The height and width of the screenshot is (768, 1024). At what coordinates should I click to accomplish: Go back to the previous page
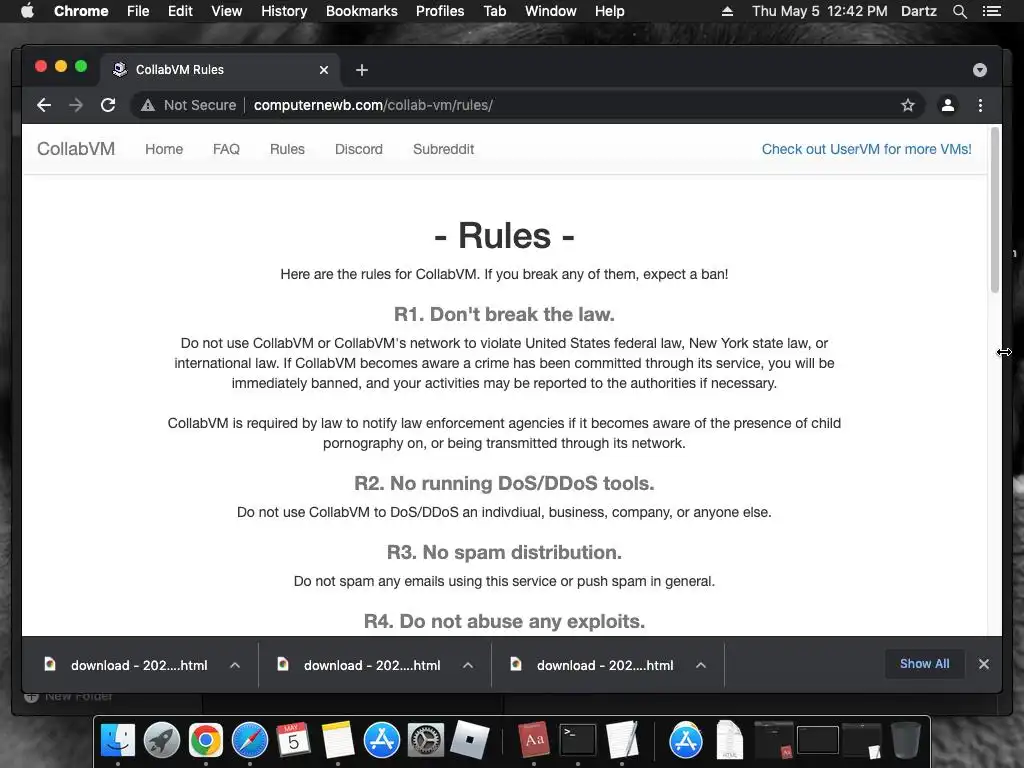(x=44, y=105)
